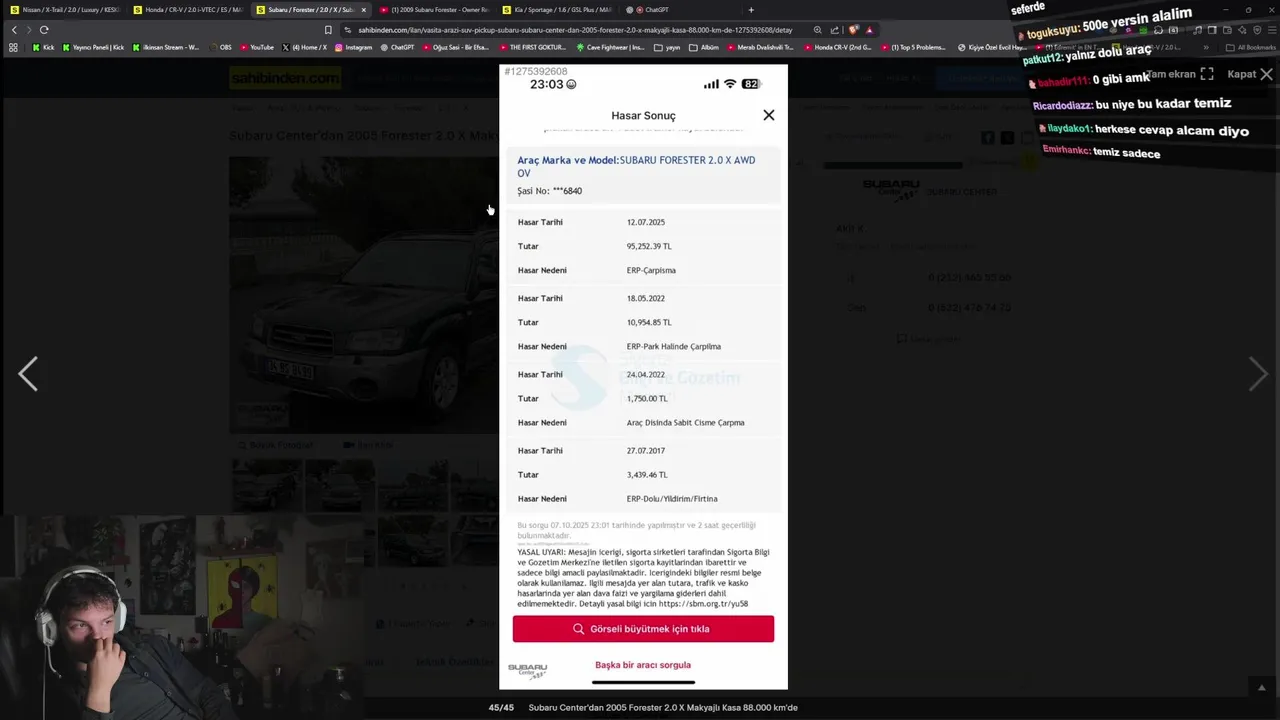The image size is (1280, 720).
Task: Switch to the 2009 Subaru Forester YouTube tab
Action: tap(435, 10)
